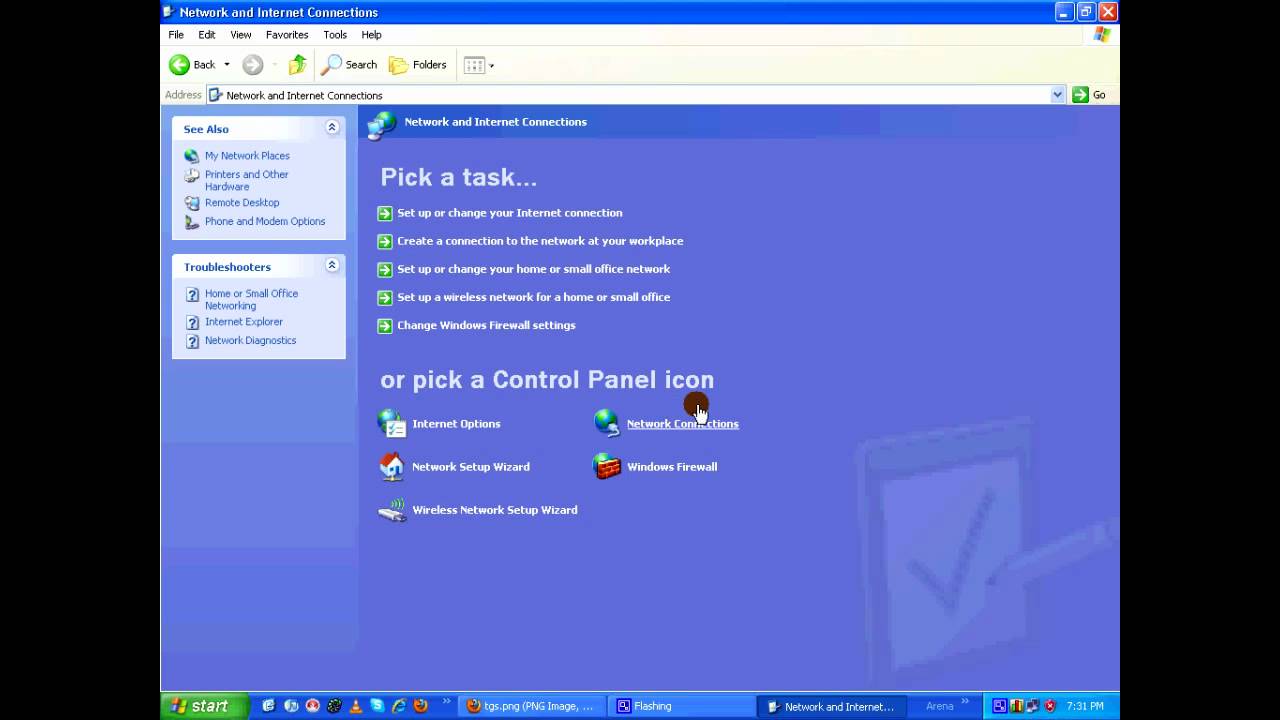The height and width of the screenshot is (720, 1280).
Task: Open Internet Options text link
Action: pyautogui.click(x=456, y=424)
